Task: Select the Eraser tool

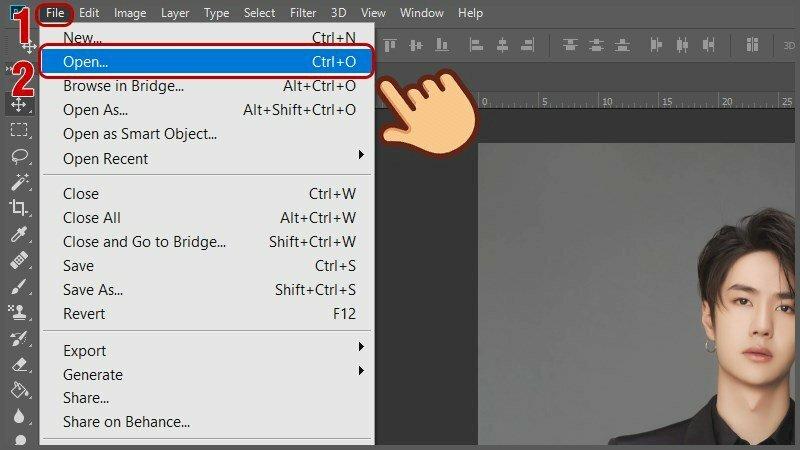Action: [x=19, y=364]
